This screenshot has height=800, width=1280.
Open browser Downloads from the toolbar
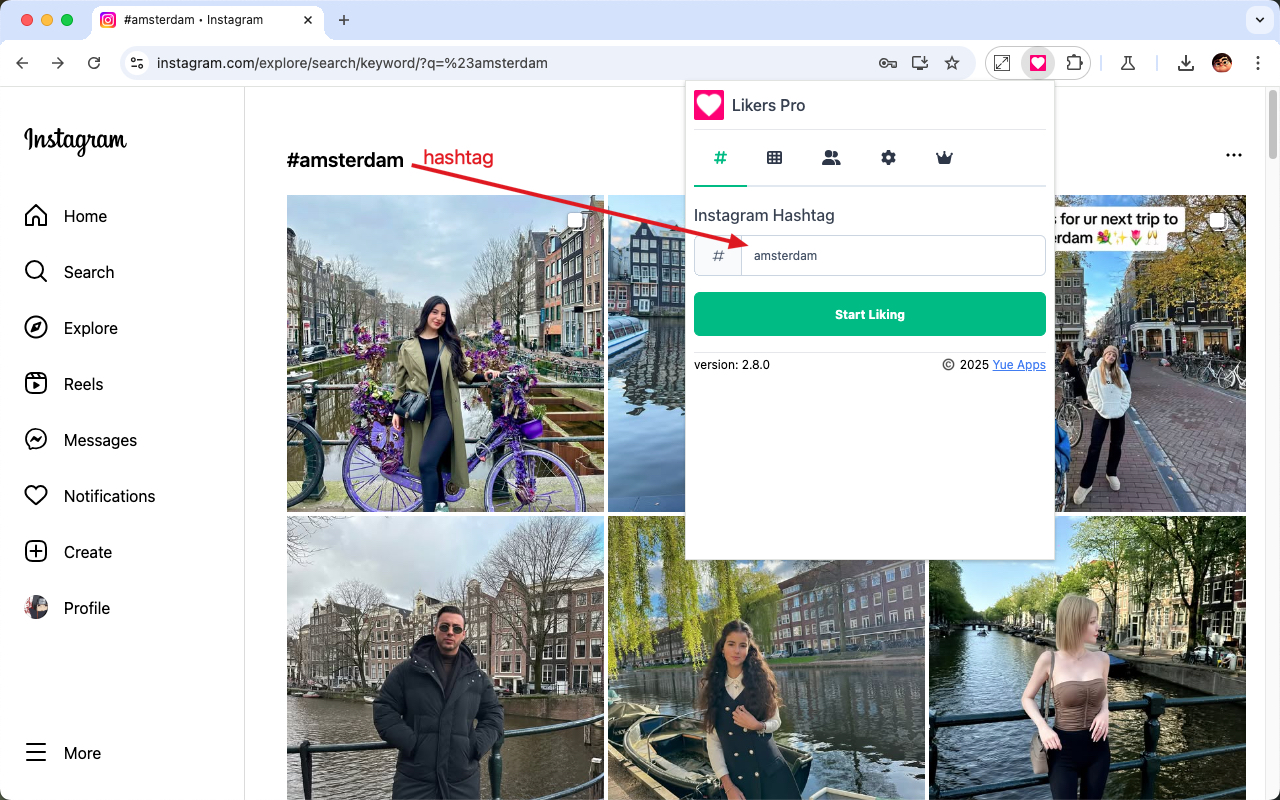(1186, 62)
